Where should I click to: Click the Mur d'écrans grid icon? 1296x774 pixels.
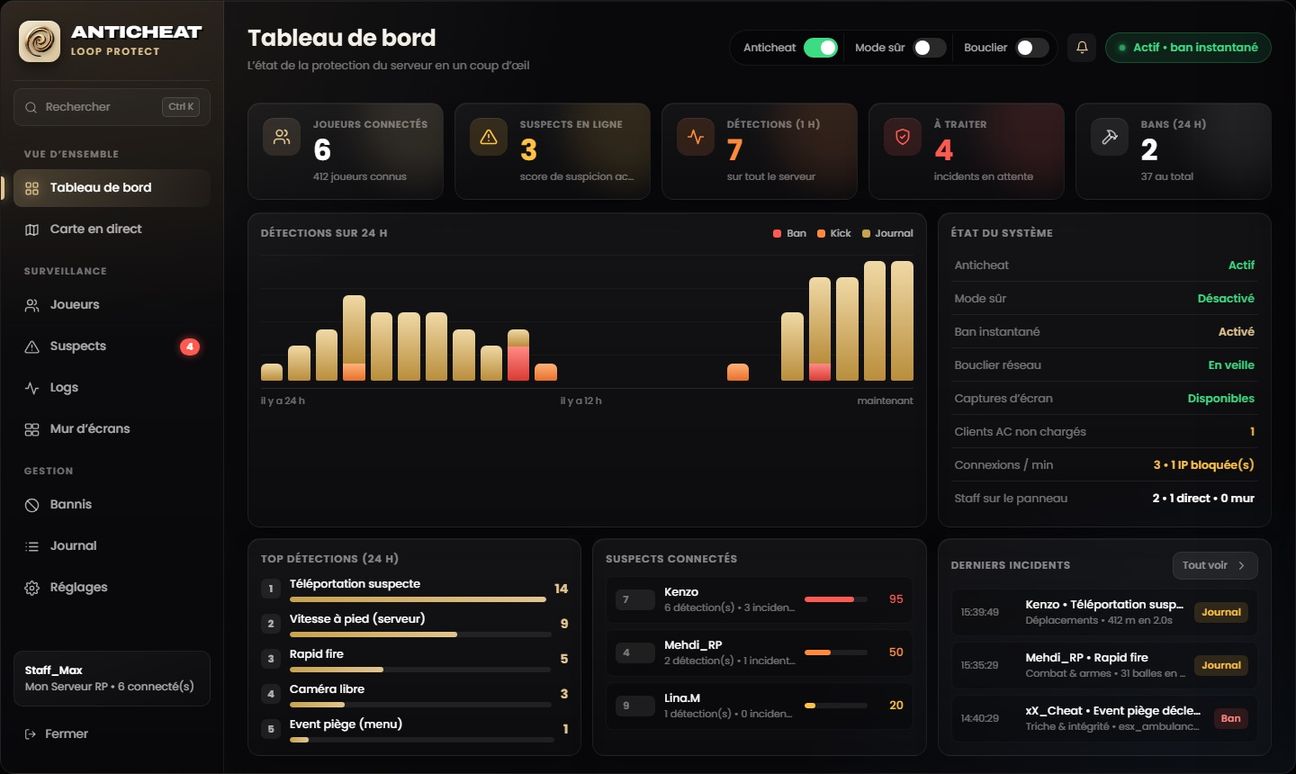pos(32,429)
